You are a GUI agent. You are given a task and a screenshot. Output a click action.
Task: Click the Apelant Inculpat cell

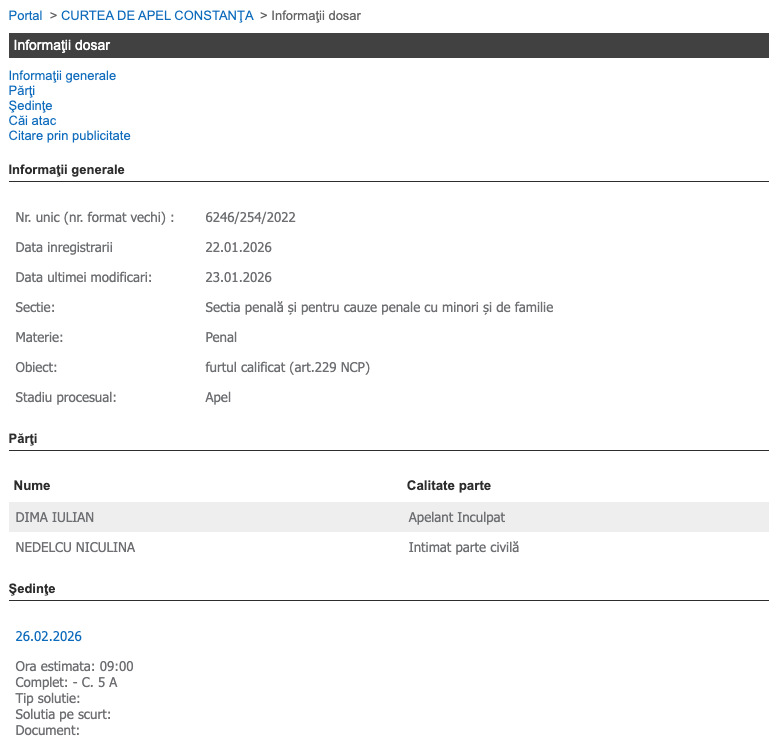coord(457,518)
